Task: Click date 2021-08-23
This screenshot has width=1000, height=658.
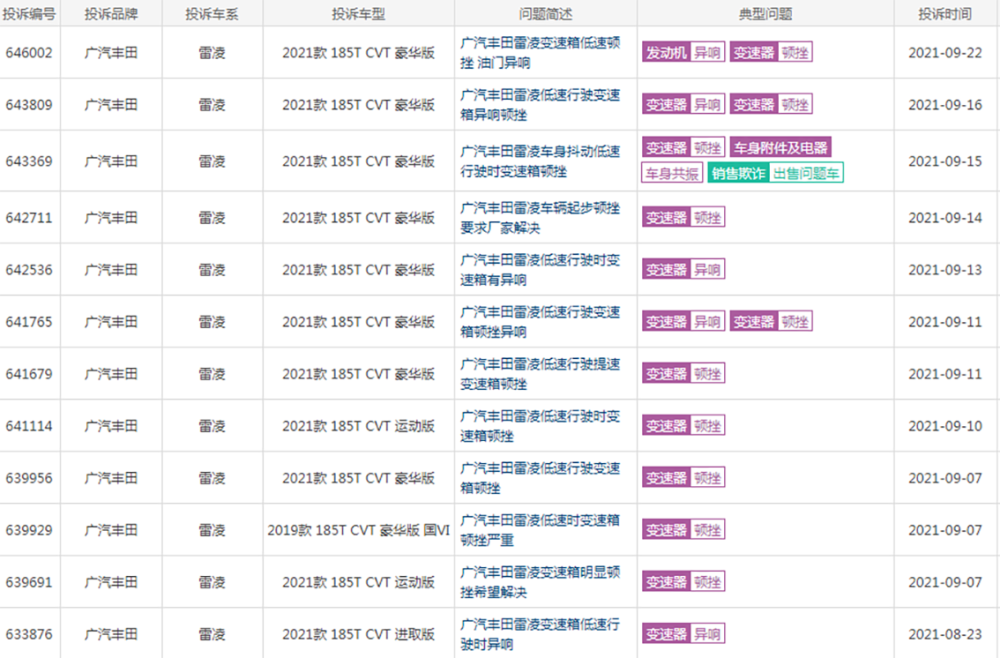Action: tap(945, 634)
